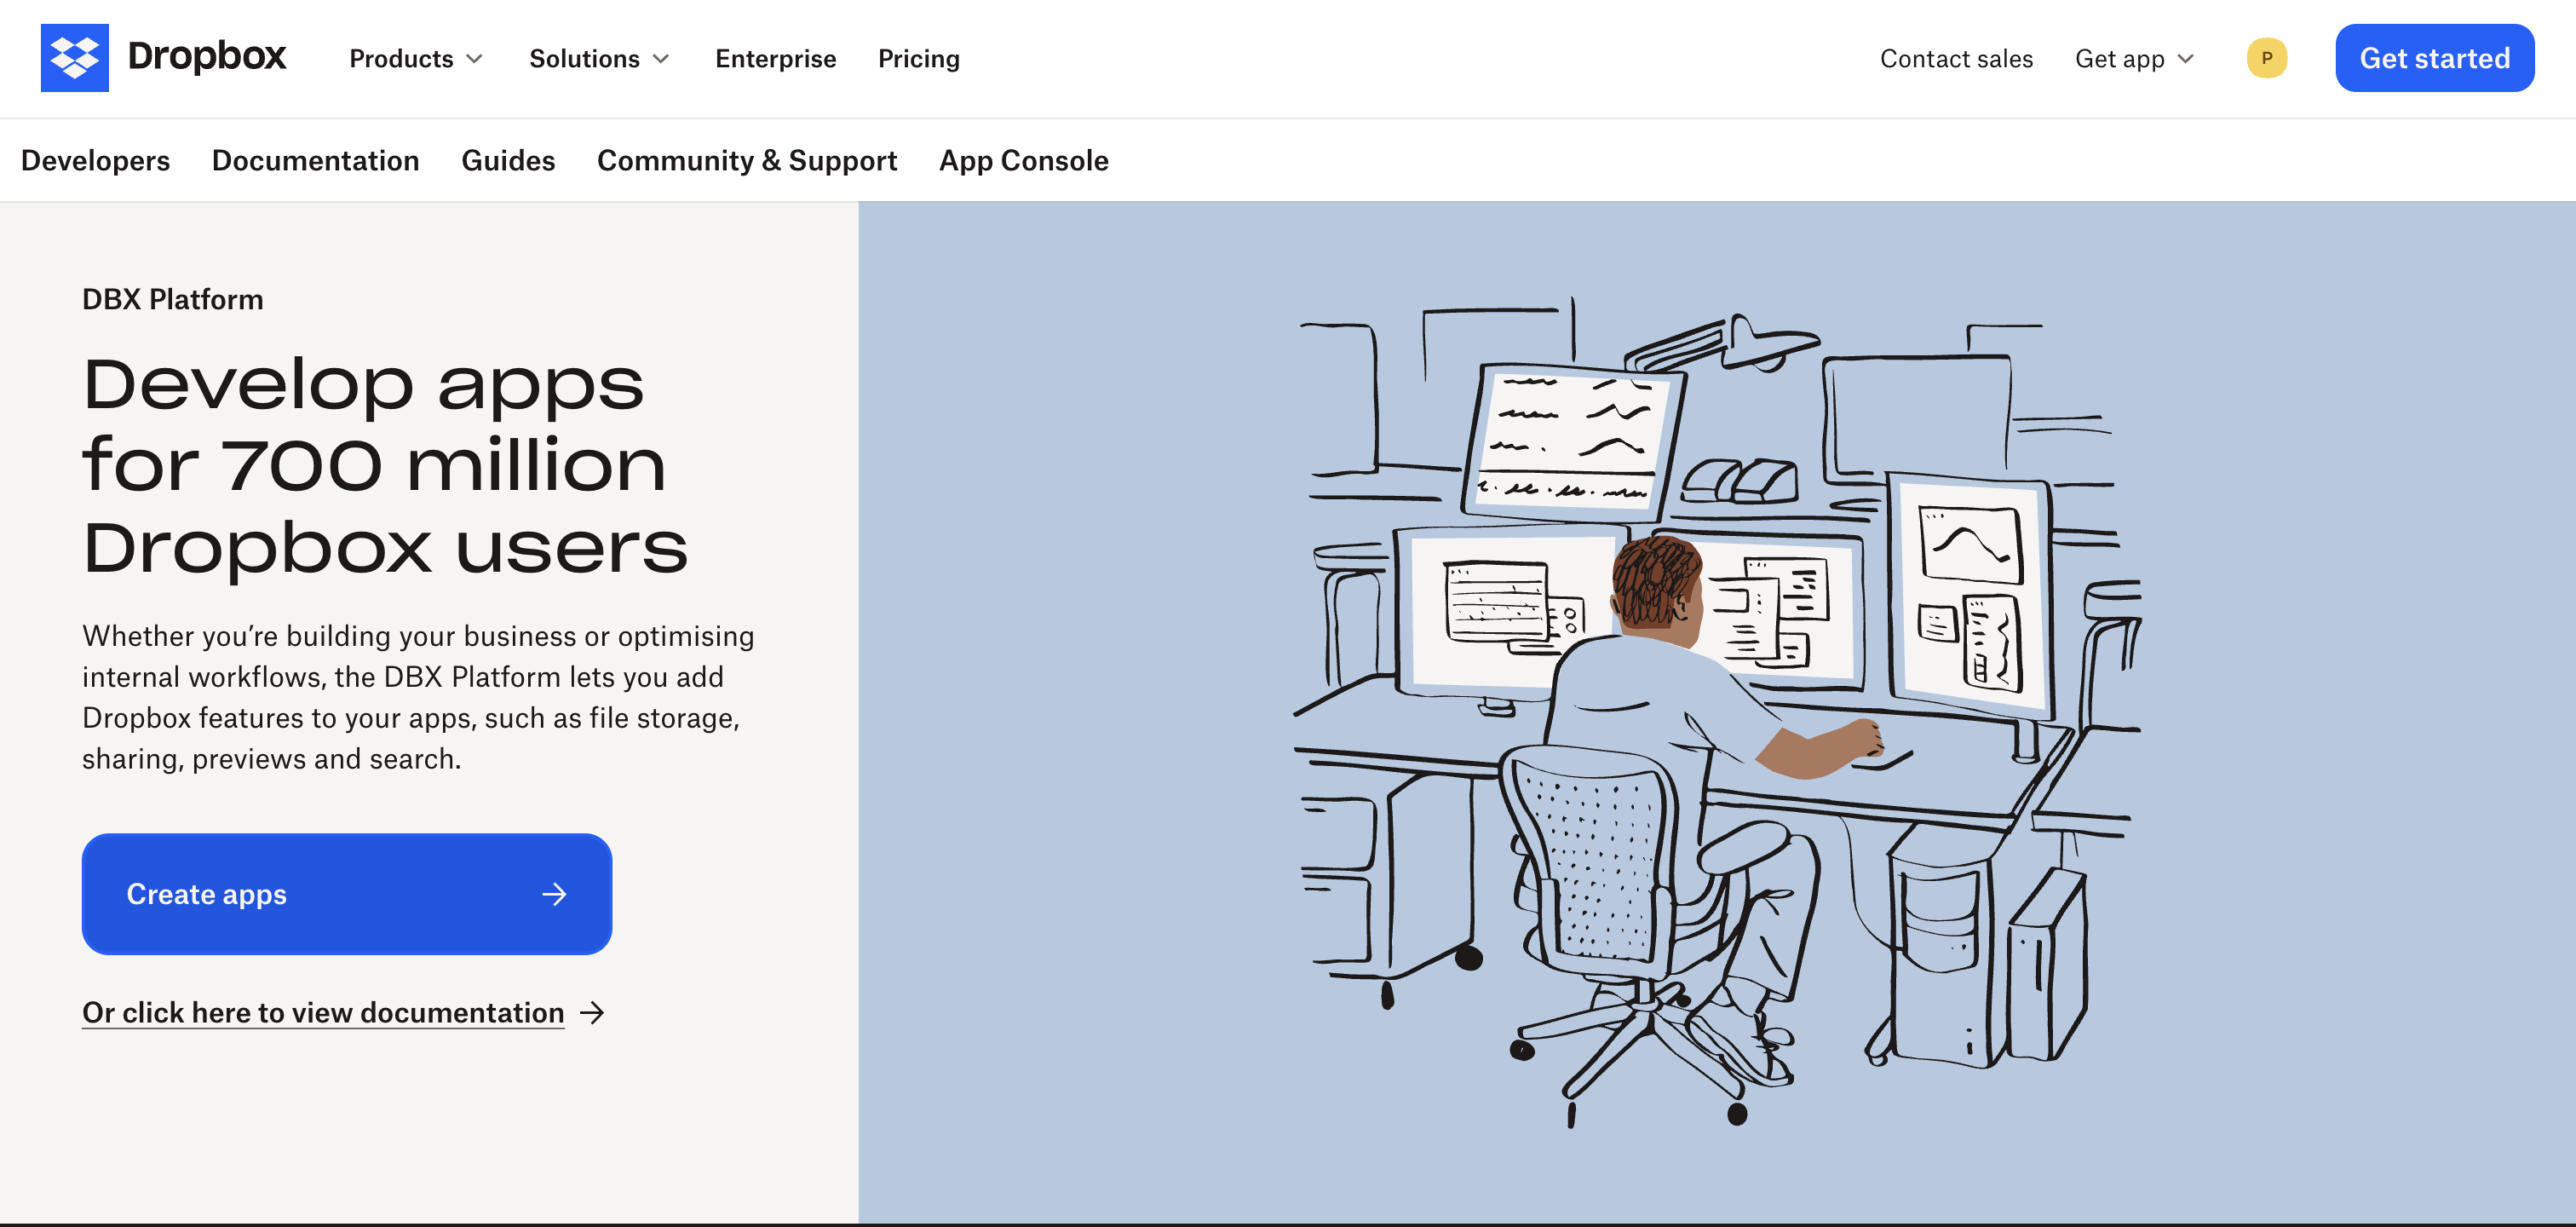Open the App Console tab
The image size is (2576, 1227).
coord(1024,161)
